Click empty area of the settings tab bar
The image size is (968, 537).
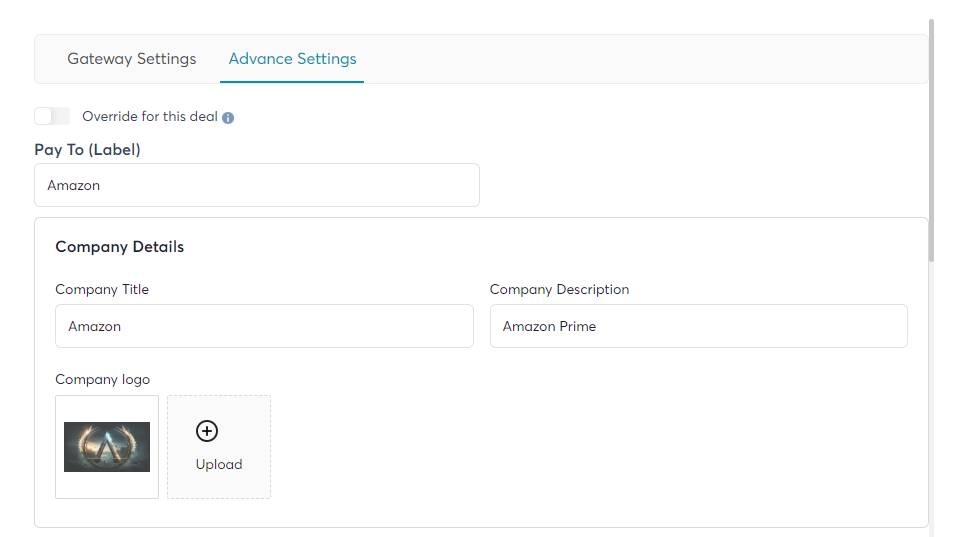(642, 59)
